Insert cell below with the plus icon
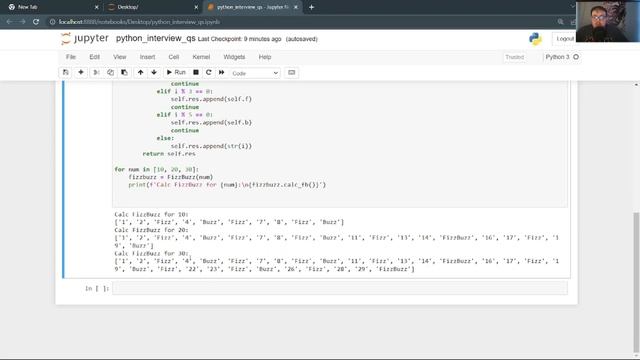Viewport: 640px width, 360px height. [81, 73]
